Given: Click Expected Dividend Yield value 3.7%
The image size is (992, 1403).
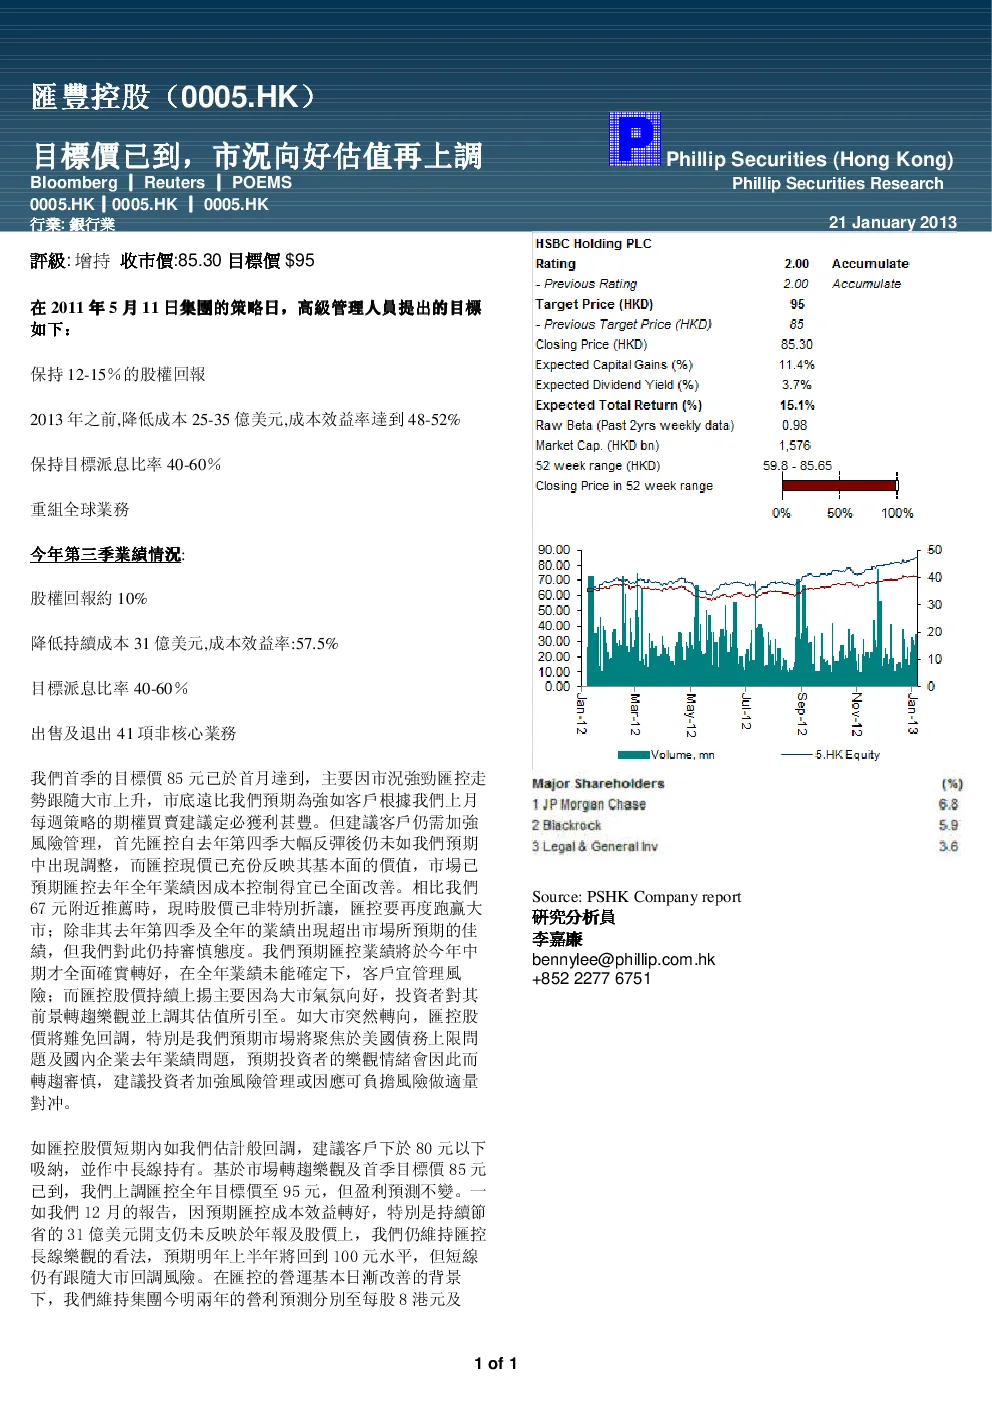Looking at the screenshot, I should click(x=797, y=385).
